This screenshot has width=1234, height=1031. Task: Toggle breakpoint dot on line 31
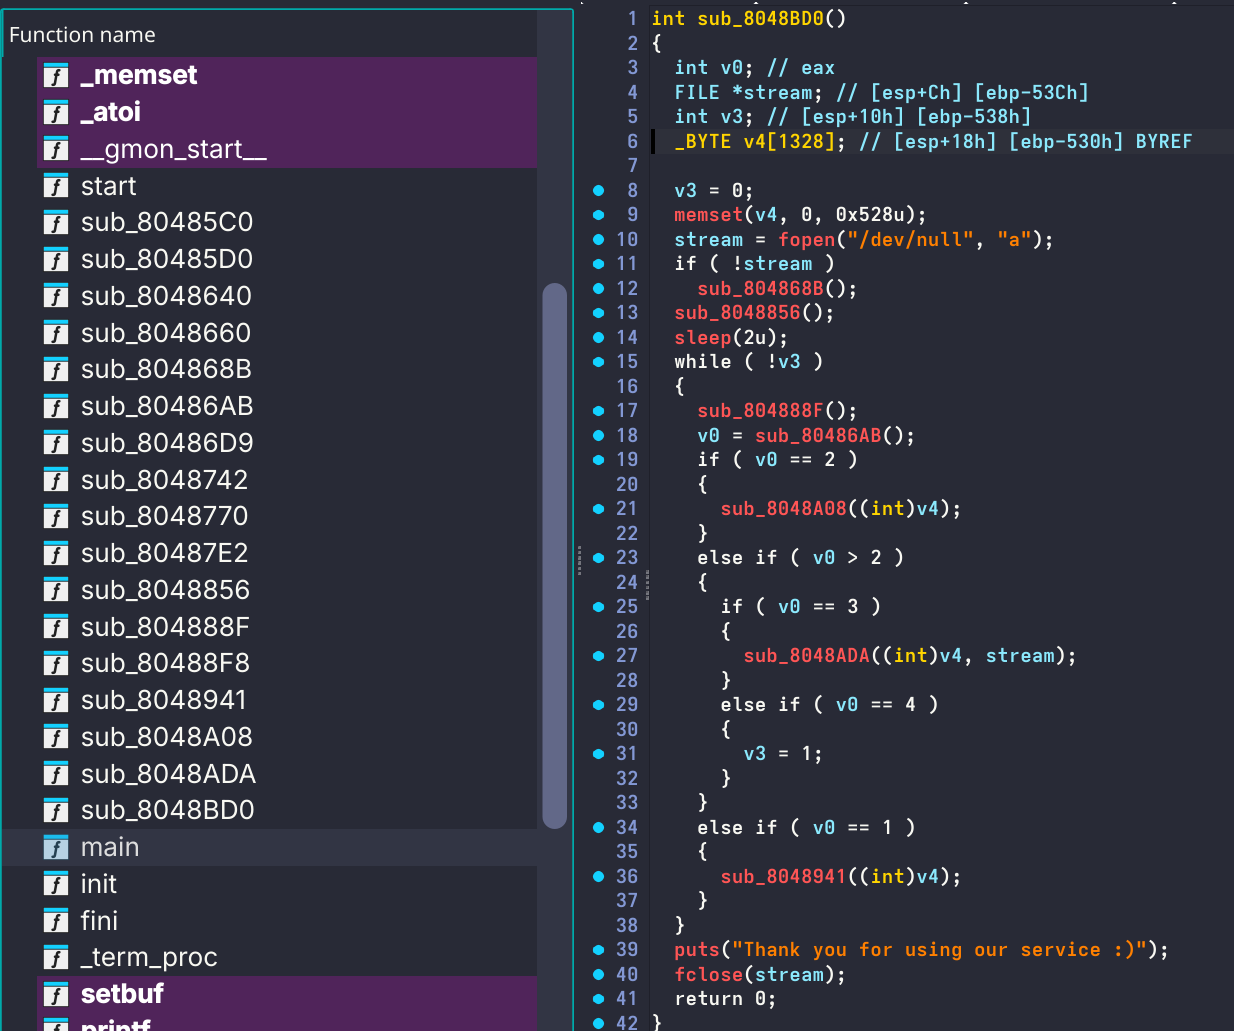tap(598, 754)
